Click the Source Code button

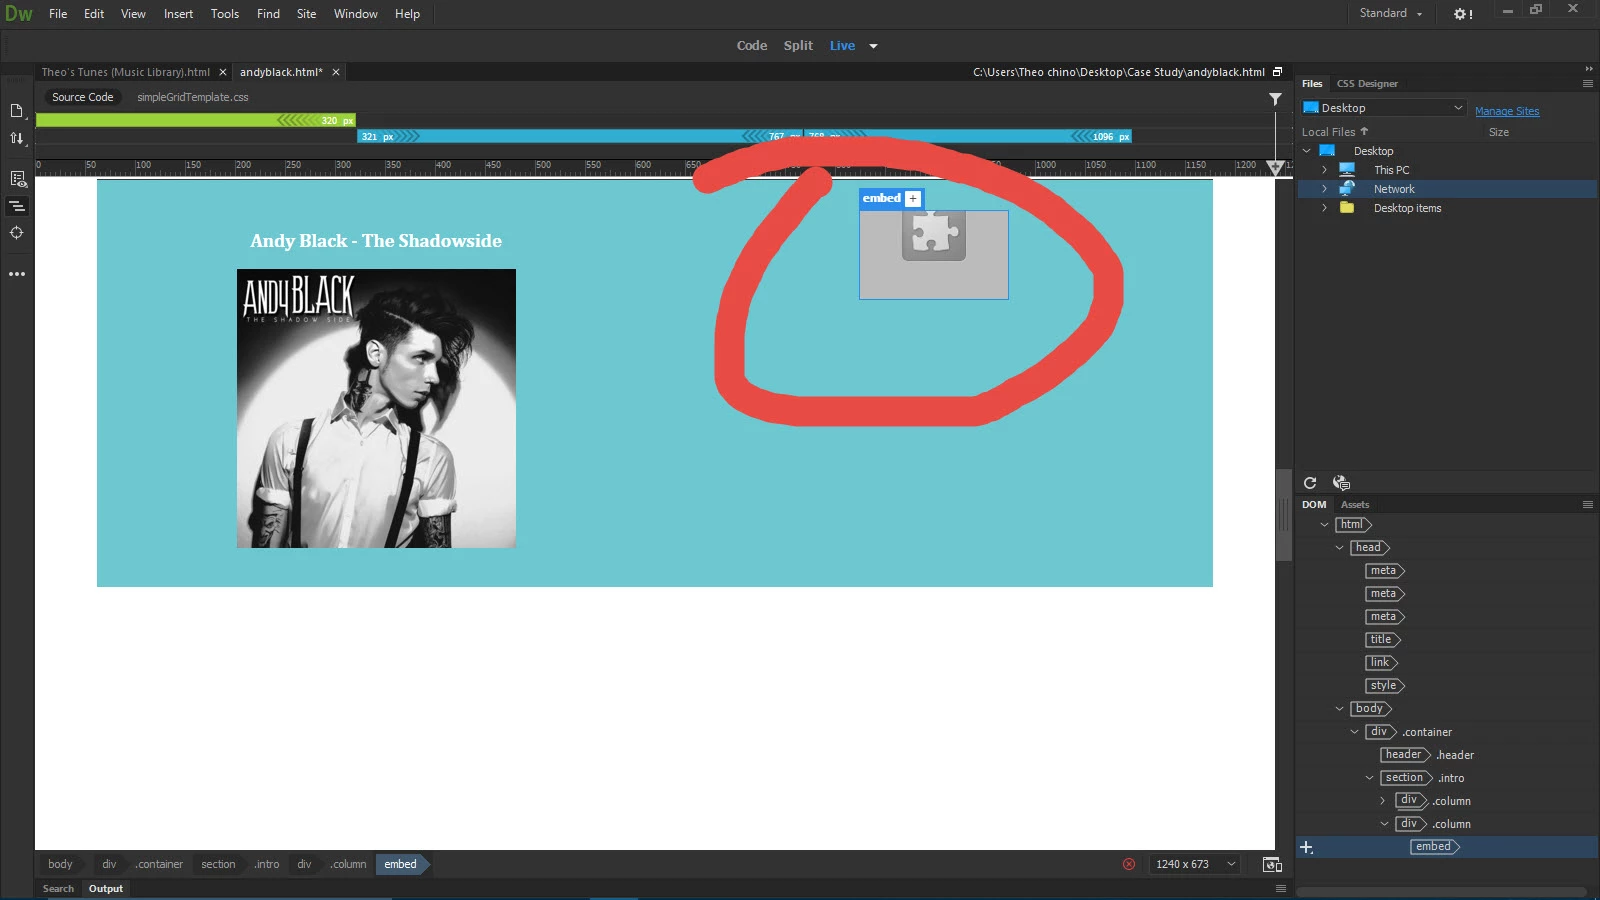coord(82,97)
